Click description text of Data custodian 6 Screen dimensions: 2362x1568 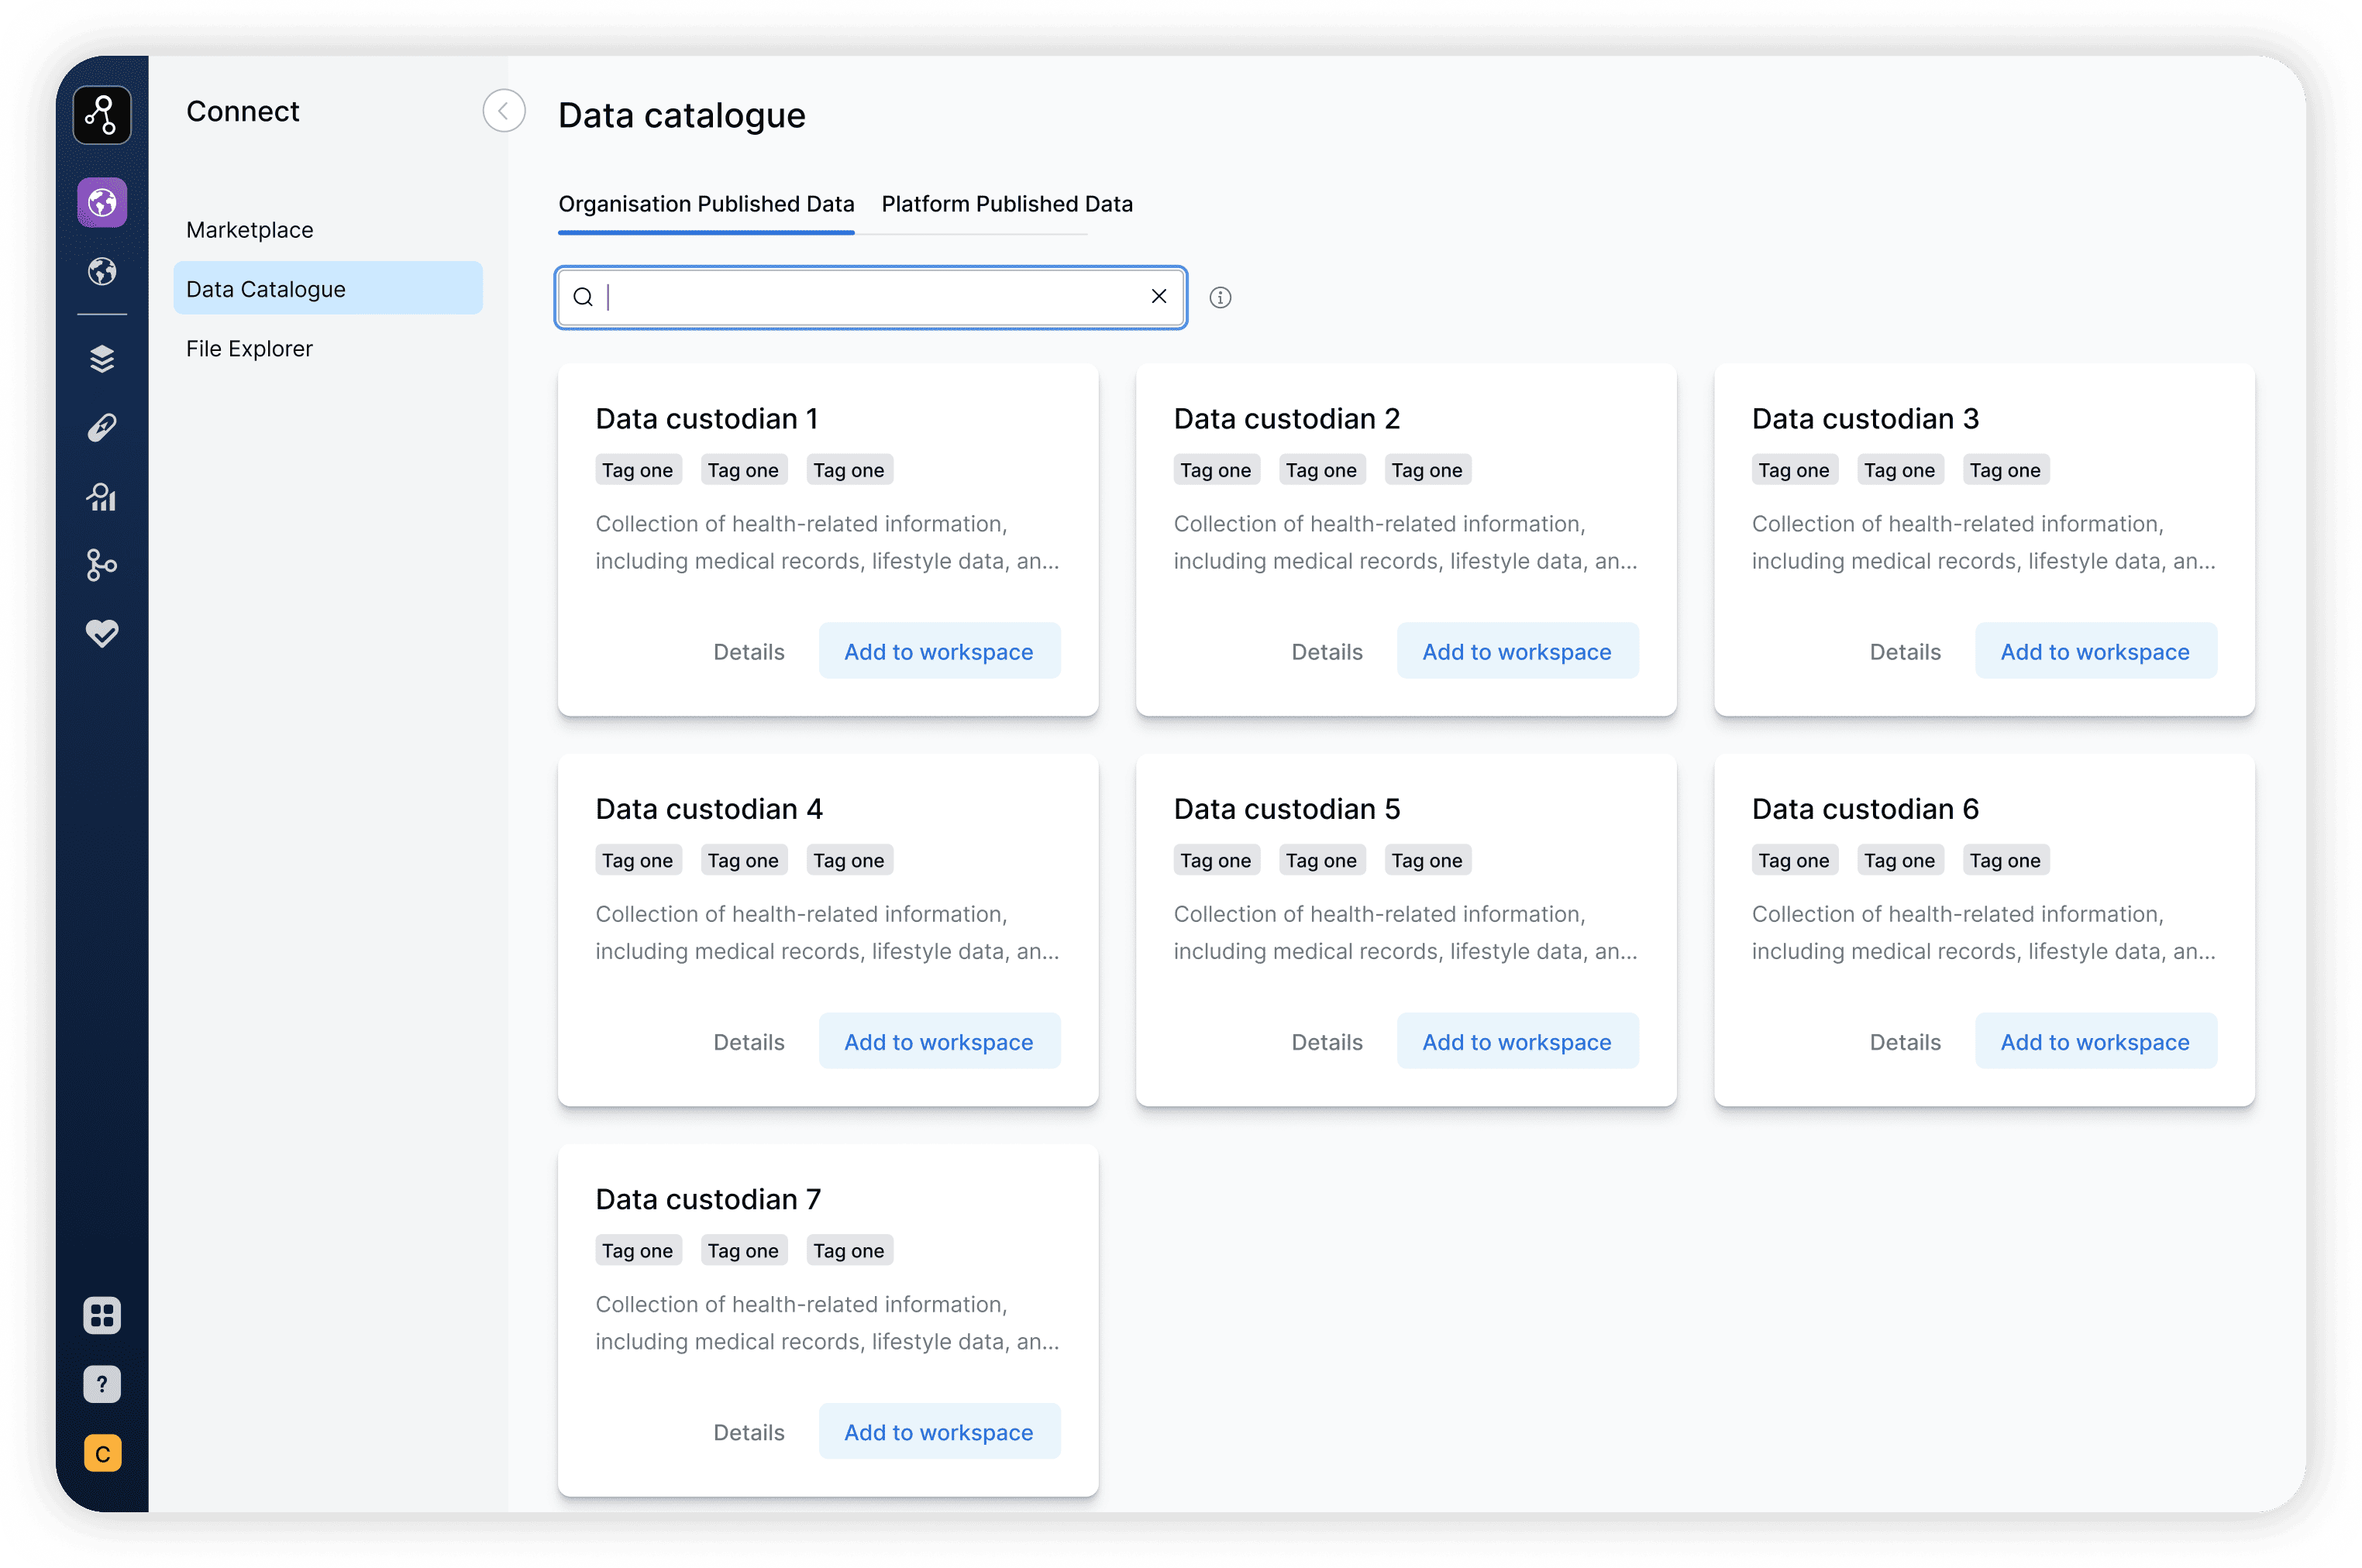[1983, 932]
